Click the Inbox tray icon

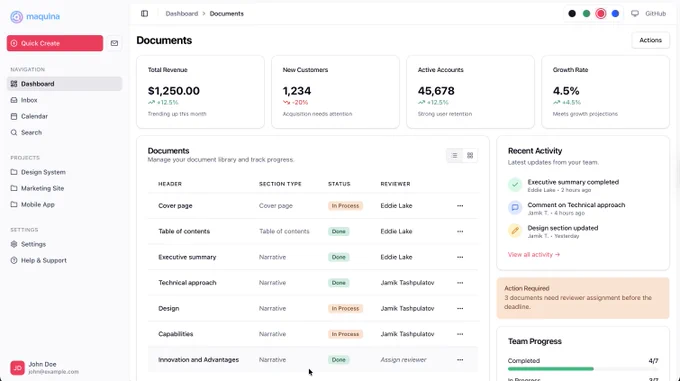[x=14, y=100]
